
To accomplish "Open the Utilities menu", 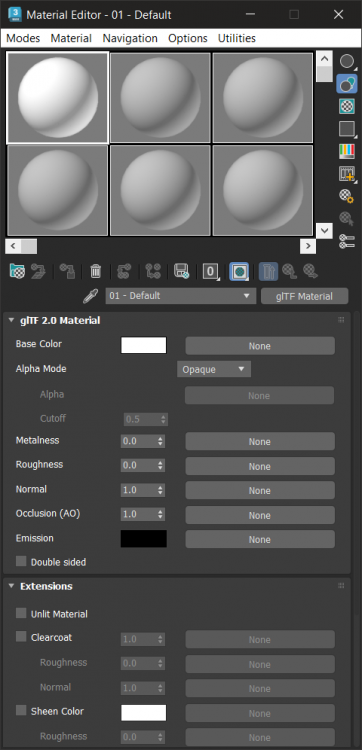I will [x=237, y=38].
